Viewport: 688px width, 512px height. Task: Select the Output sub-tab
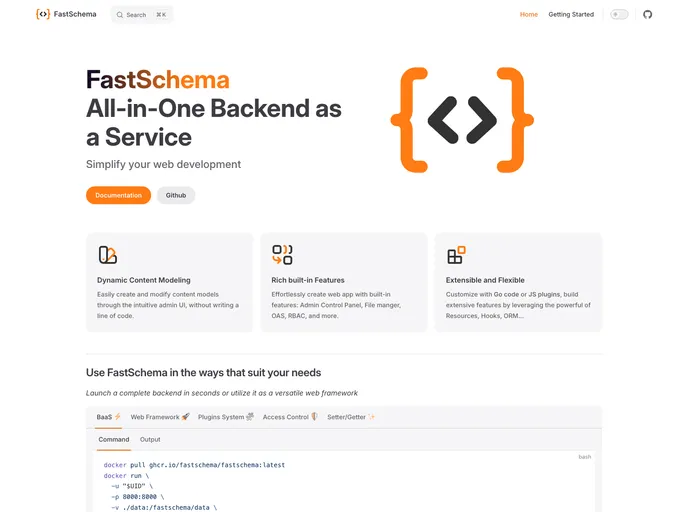tap(150, 440)
